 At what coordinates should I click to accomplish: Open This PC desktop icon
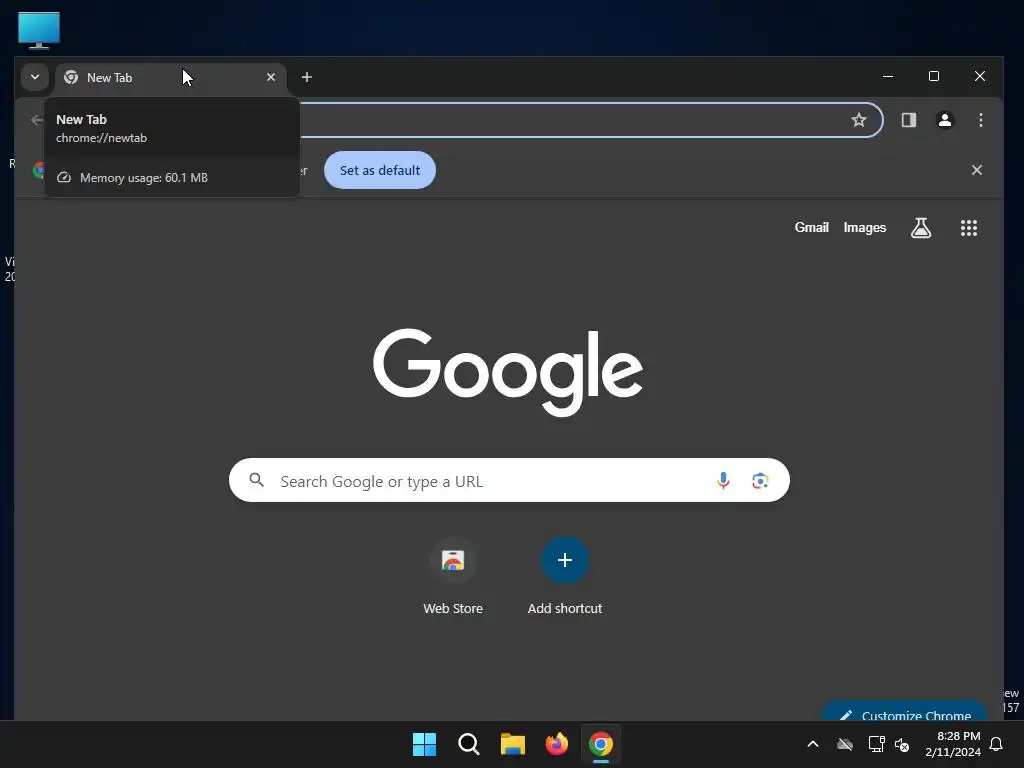39,30
